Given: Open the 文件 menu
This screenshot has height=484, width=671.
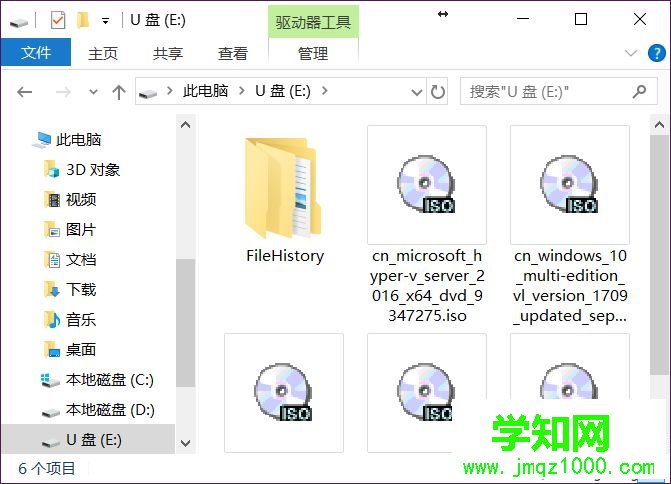Looking at the screenshot, I should (x=36, y=53).
